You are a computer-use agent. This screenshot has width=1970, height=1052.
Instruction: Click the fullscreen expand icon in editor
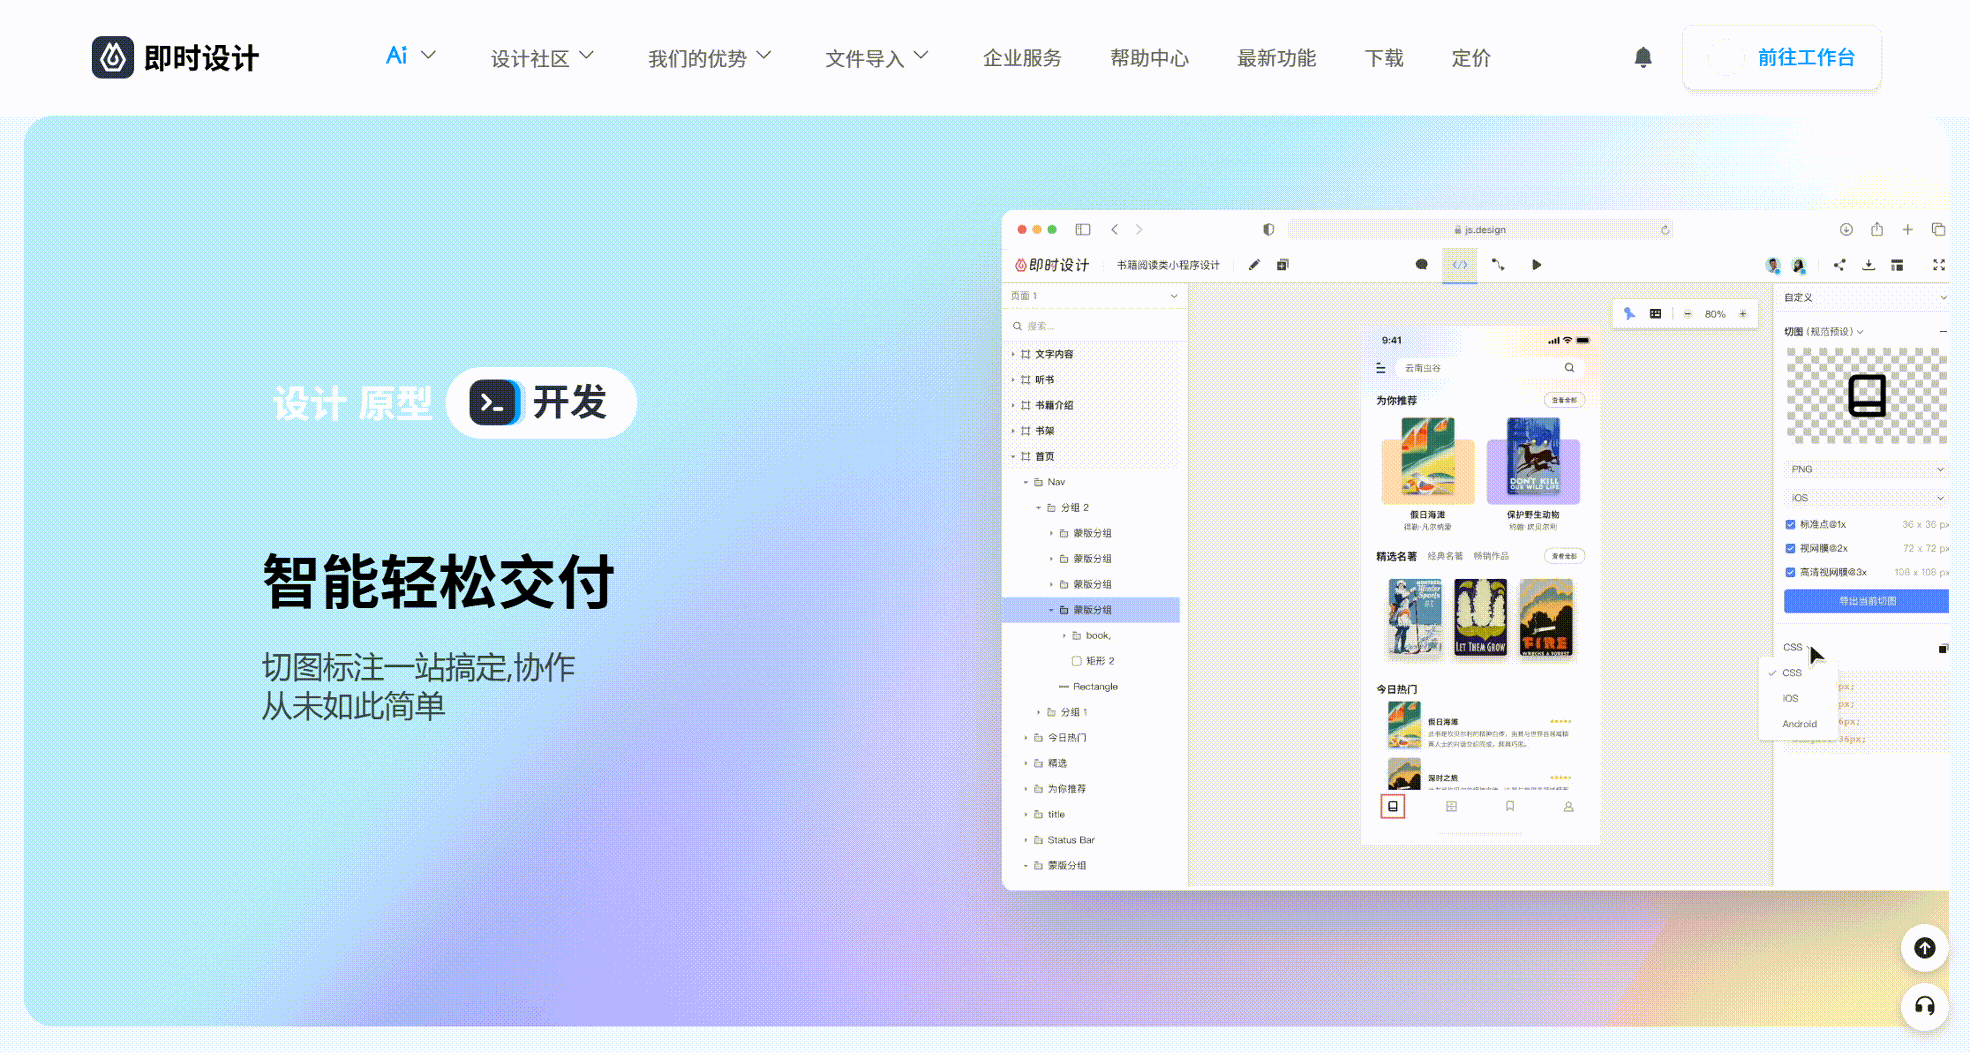(1939, 265)
